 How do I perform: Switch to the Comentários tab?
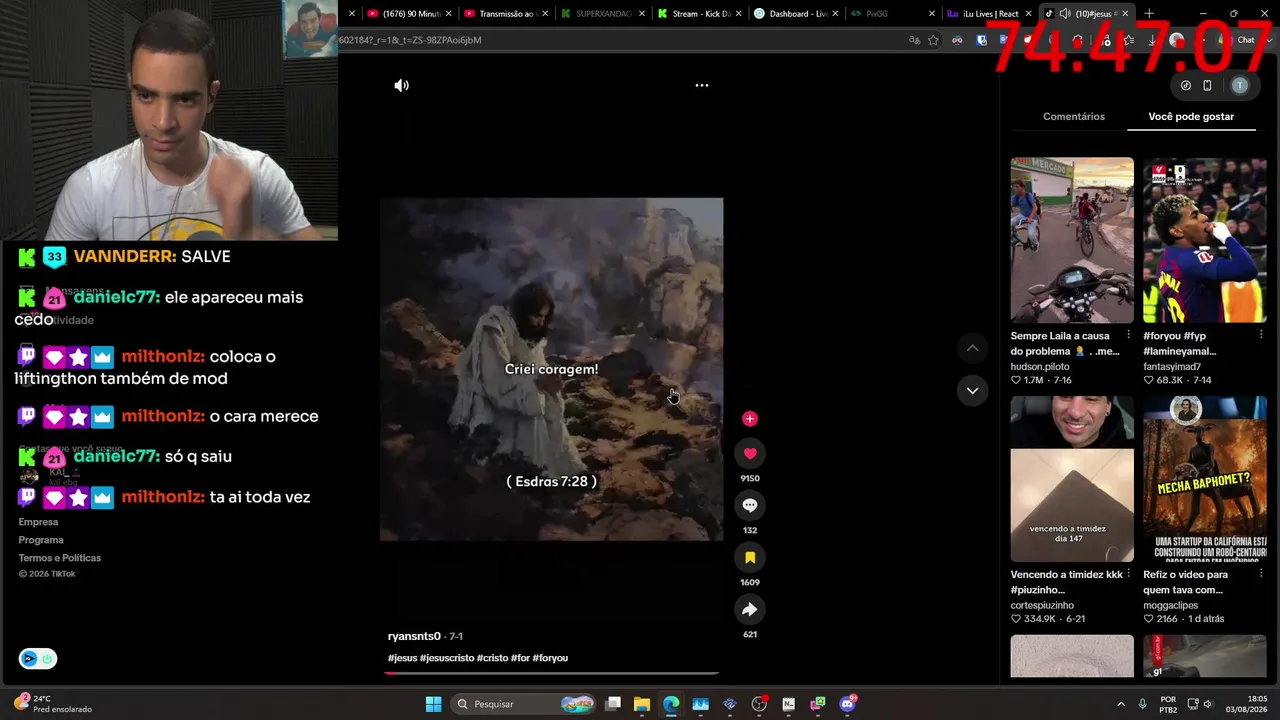coord(1074,117)
